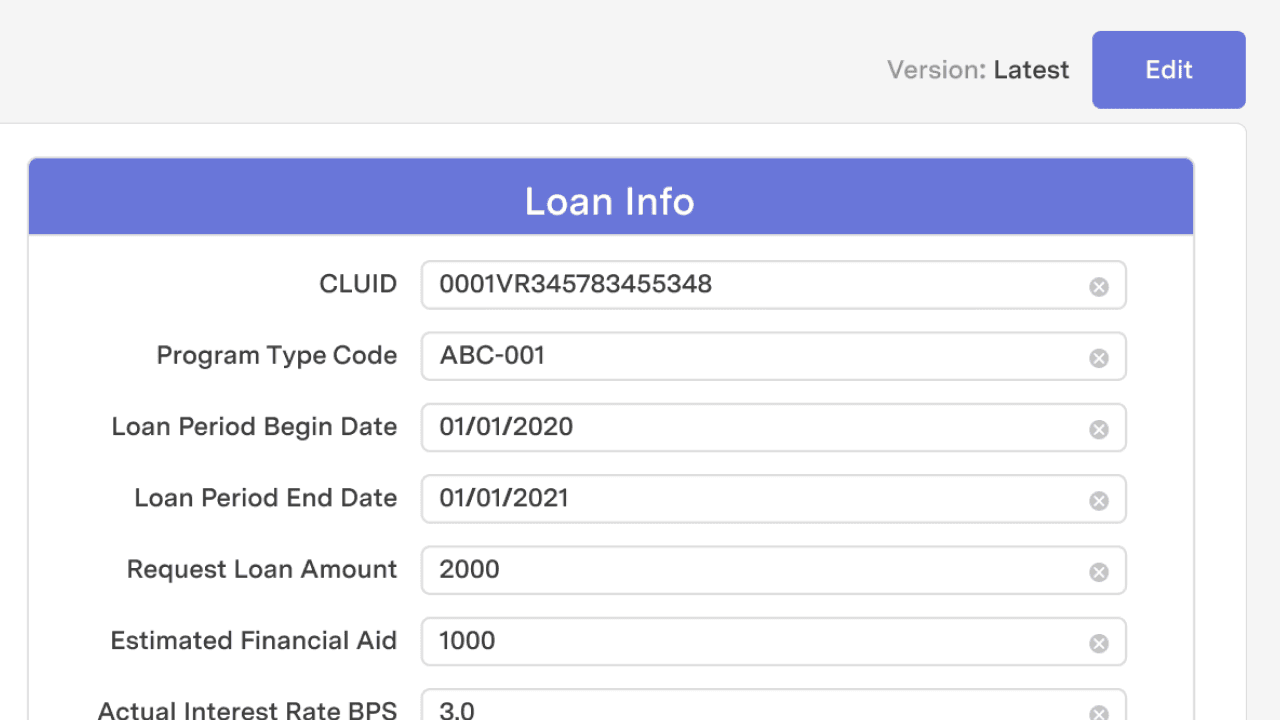
Task: Click the Loan Info section header
Action: tap(610, 197)
